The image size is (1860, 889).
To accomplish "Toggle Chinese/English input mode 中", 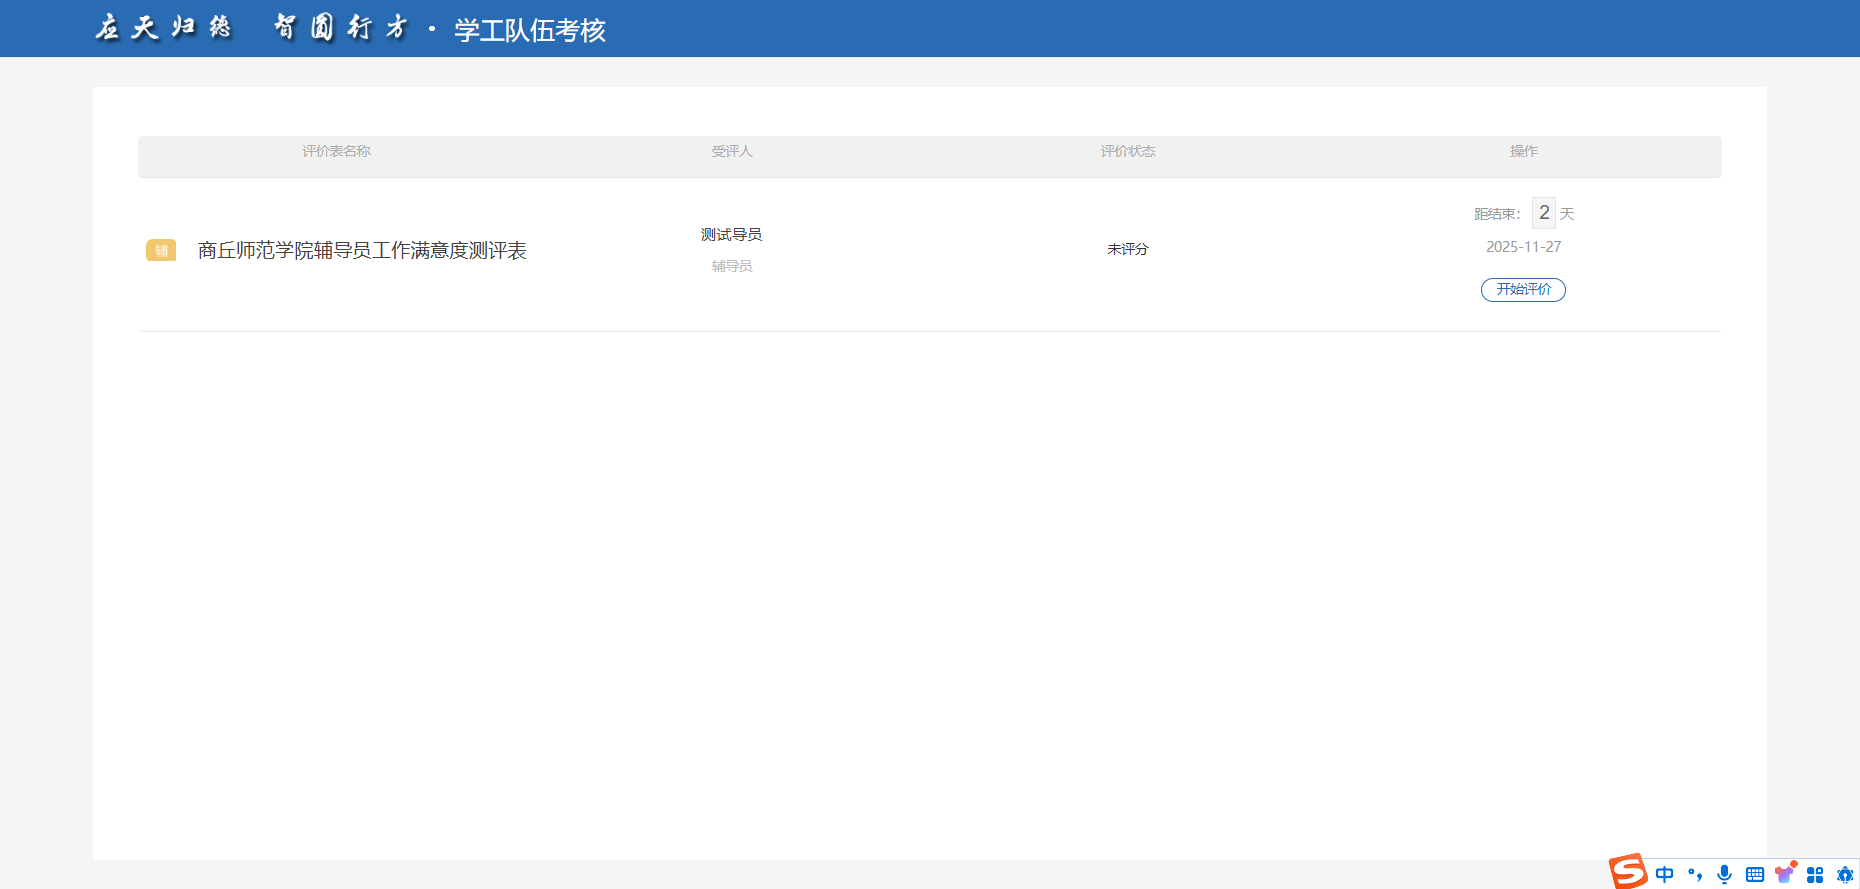I will coord(1664,874).
